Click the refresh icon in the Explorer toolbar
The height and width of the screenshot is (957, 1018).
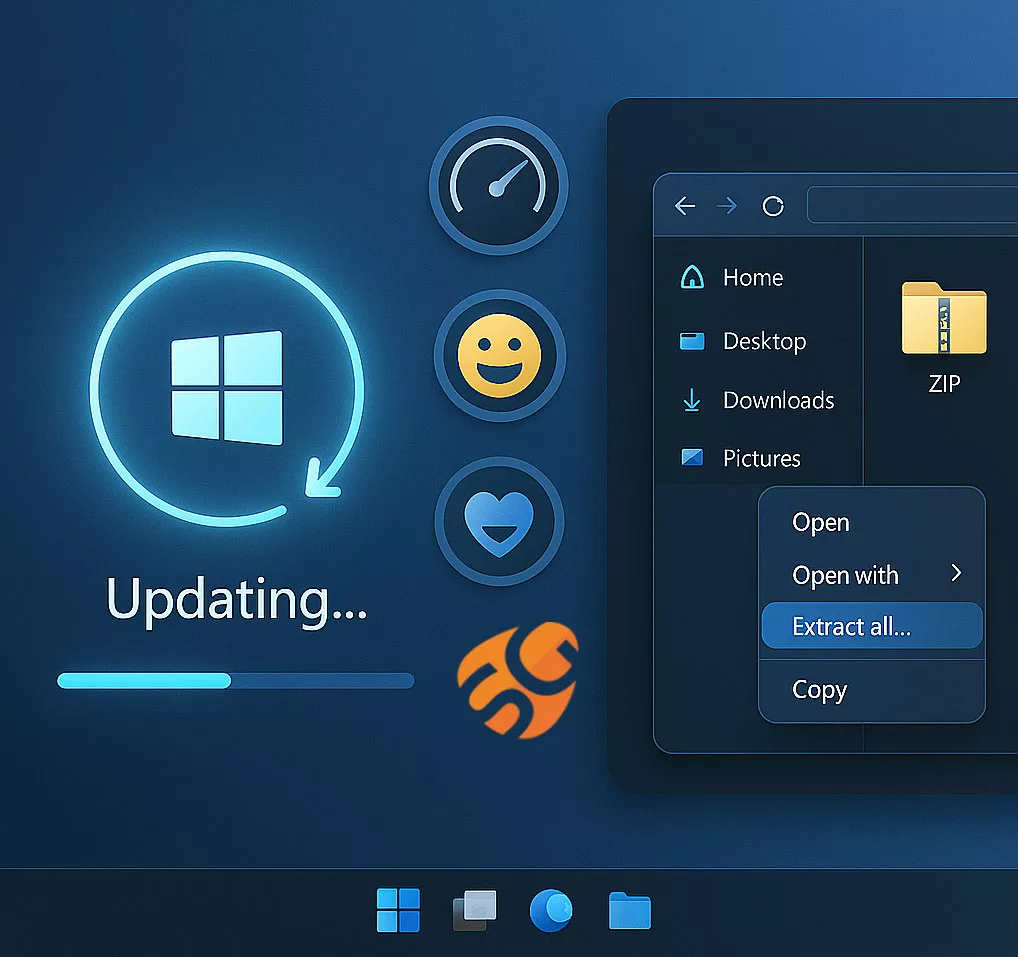click(x=772, y=206)
